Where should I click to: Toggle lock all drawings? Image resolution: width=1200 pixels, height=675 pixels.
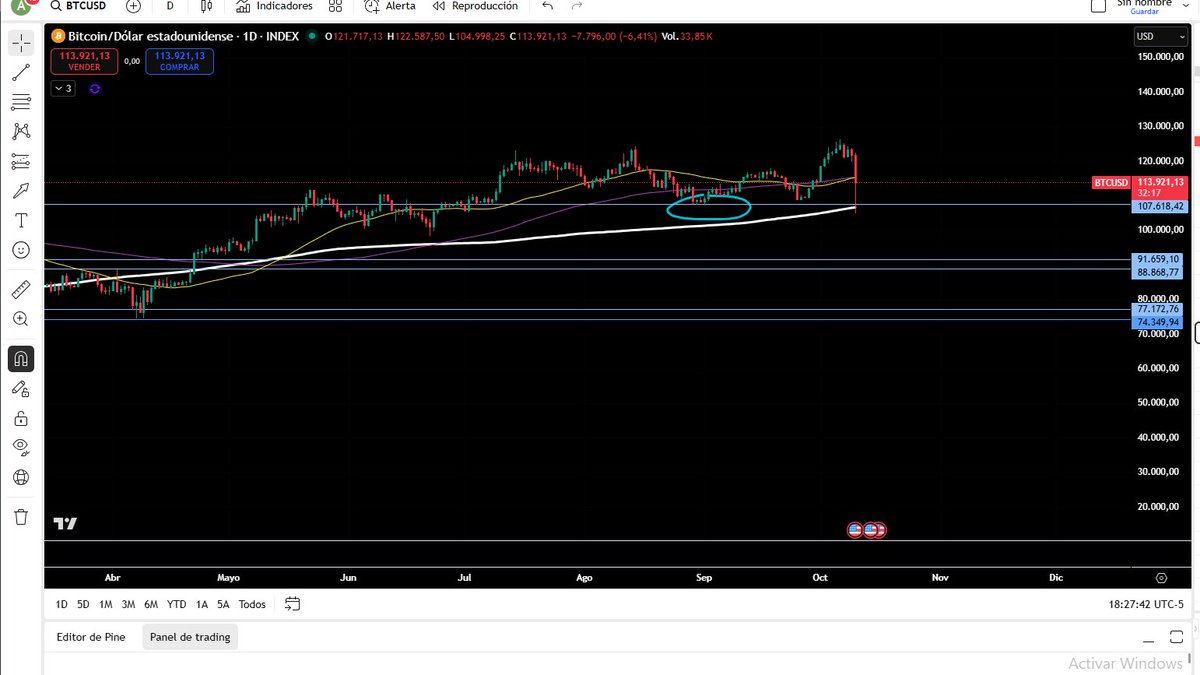21,418
